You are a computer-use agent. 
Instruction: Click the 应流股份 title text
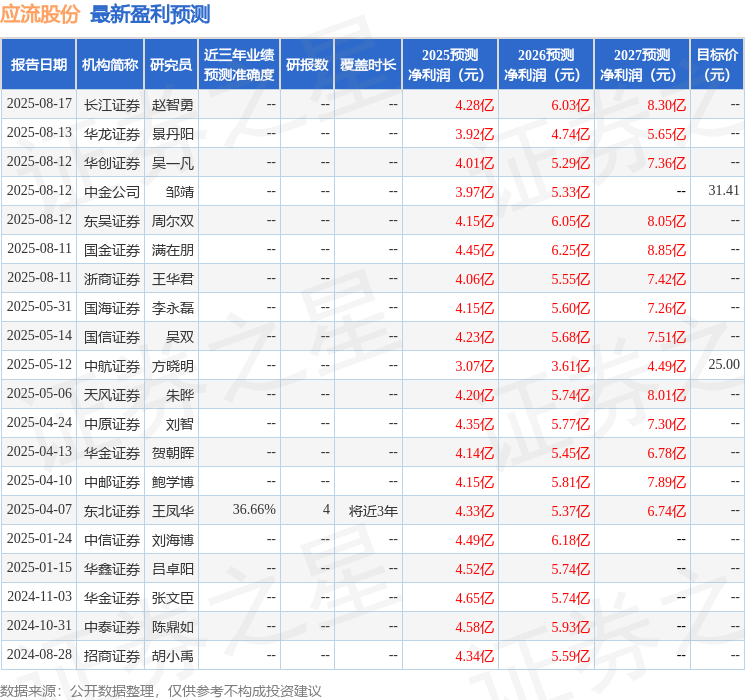click(39, 14)
